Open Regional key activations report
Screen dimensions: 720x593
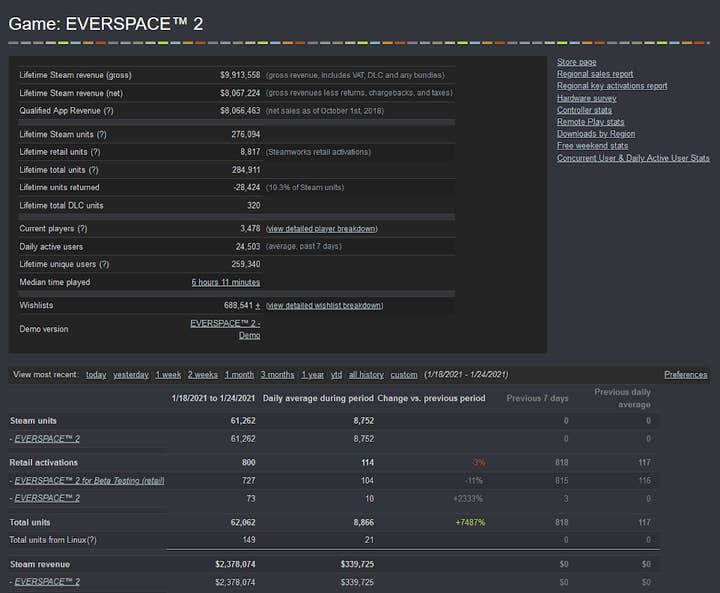click(x=612, y=86)
